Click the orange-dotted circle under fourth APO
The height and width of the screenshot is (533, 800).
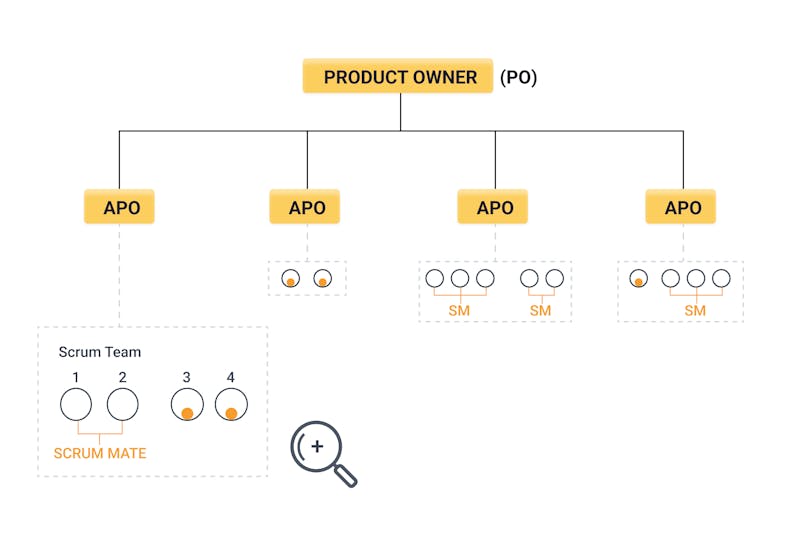[x=639, y=278]
